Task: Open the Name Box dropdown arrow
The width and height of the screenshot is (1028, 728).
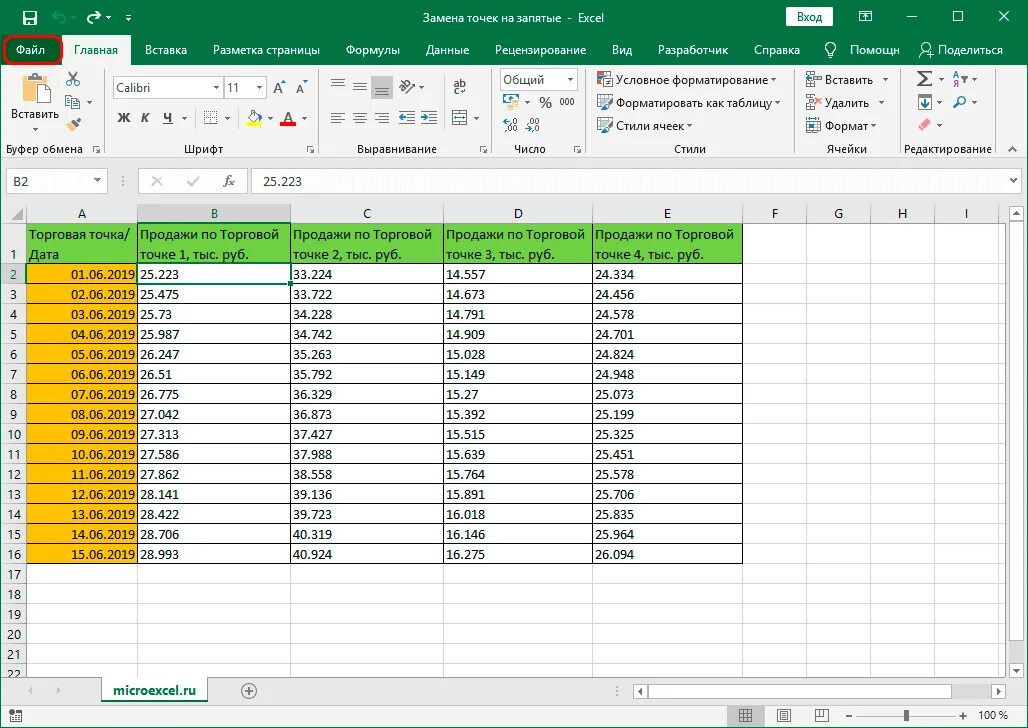Action: pos(97,181)
